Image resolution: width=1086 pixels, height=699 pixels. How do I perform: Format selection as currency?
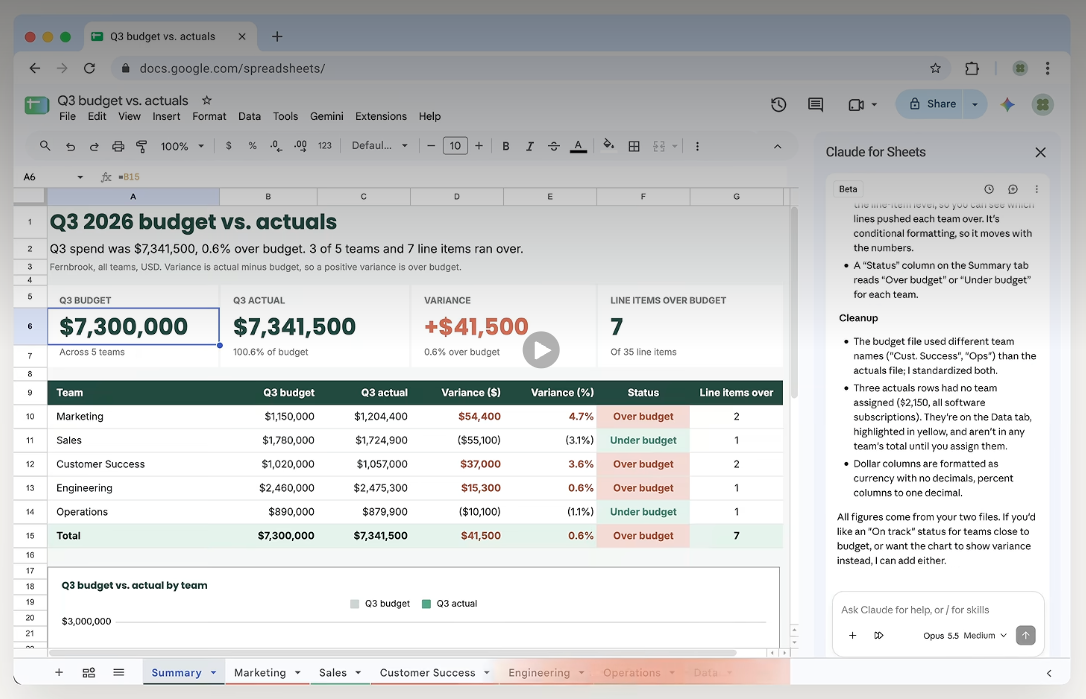[x=229, y=146]
